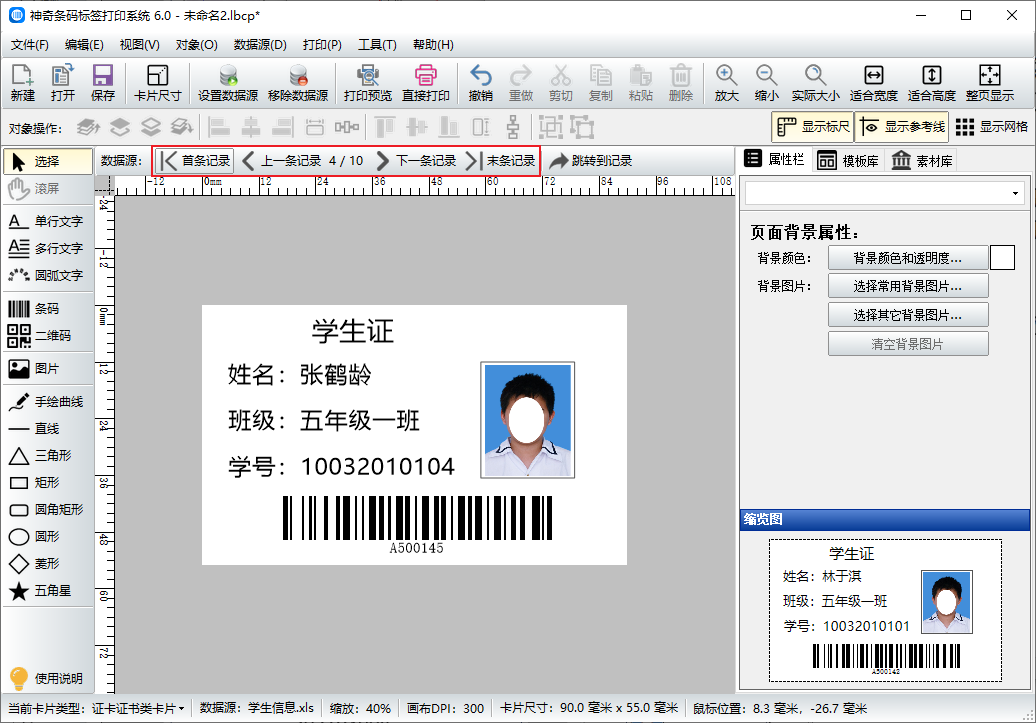Click the A500145 barcode on the card

pyautogui.click(x=417, y=525)
